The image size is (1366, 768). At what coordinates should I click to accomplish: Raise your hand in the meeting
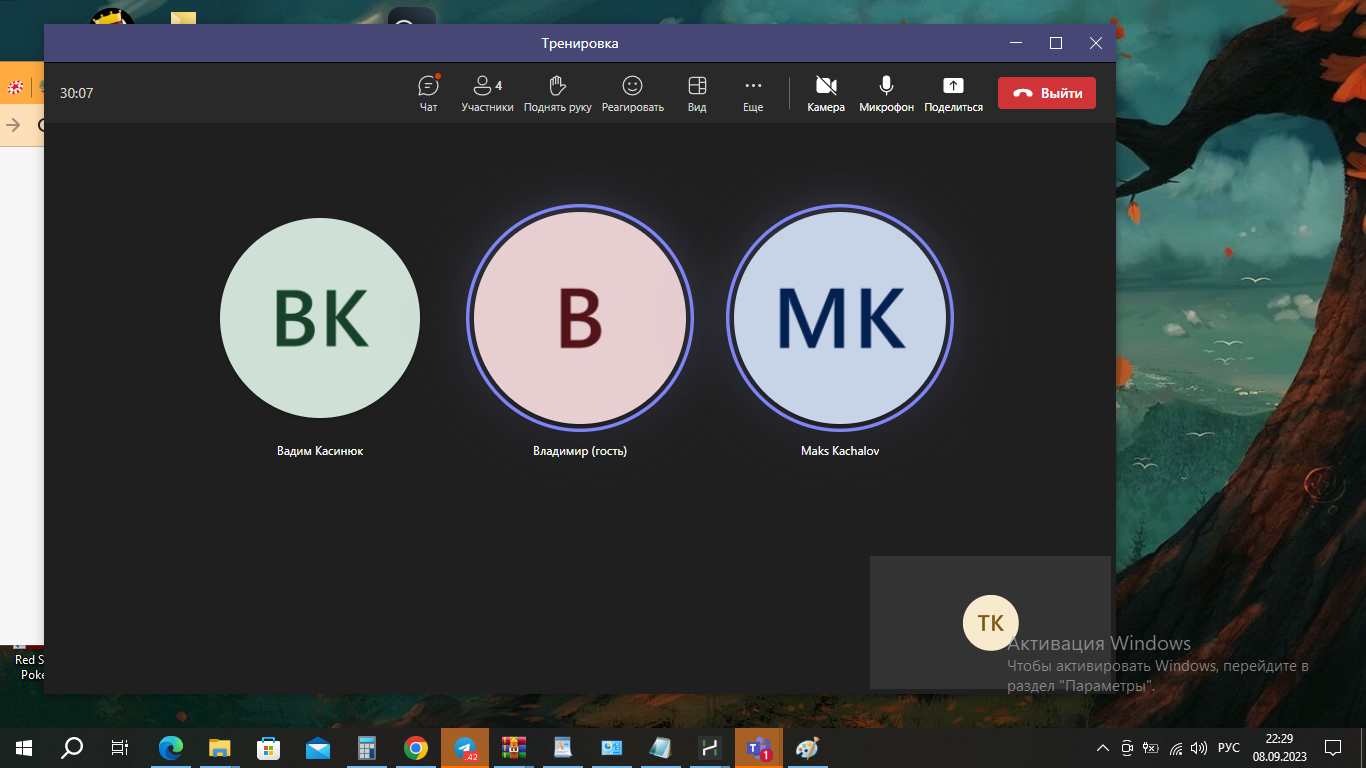pyautogui.click(x=558, y=93)
